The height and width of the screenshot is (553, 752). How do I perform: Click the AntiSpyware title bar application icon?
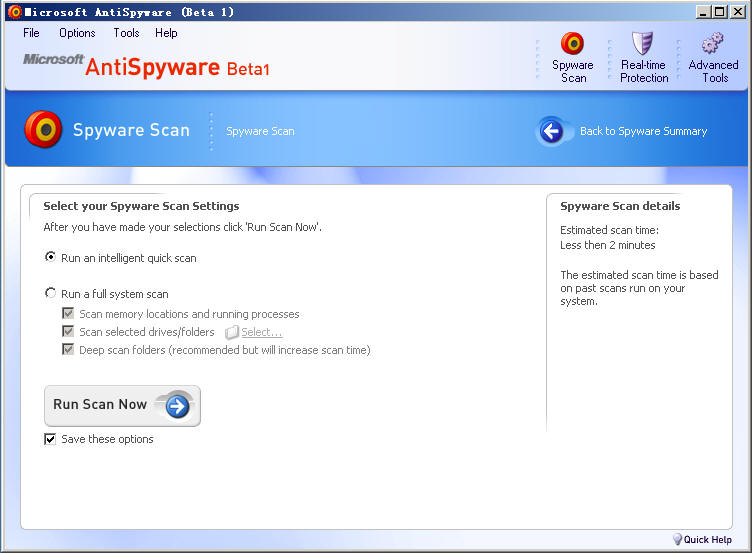tap(14, 12)
